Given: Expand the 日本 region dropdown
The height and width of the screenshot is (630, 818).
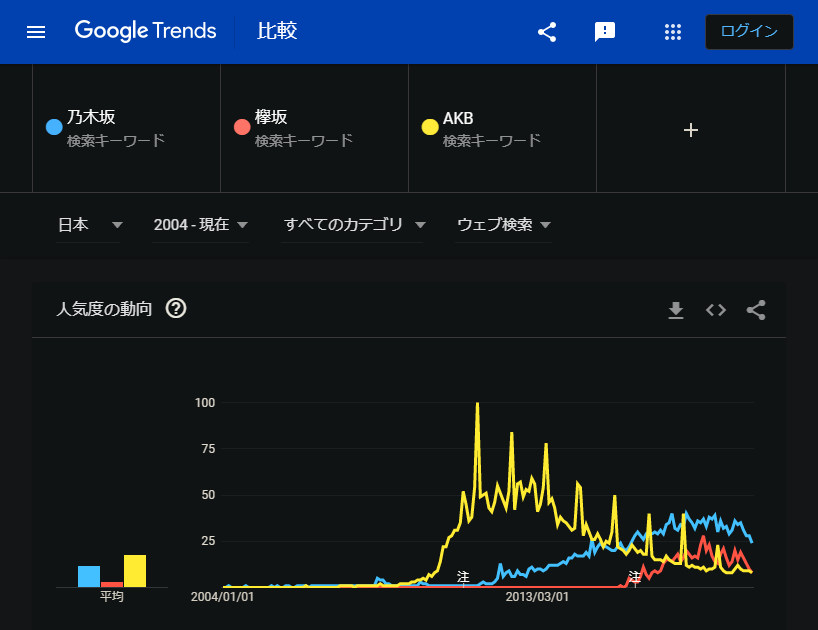Looking at the screenshot, I should click(x=90, y=225).
